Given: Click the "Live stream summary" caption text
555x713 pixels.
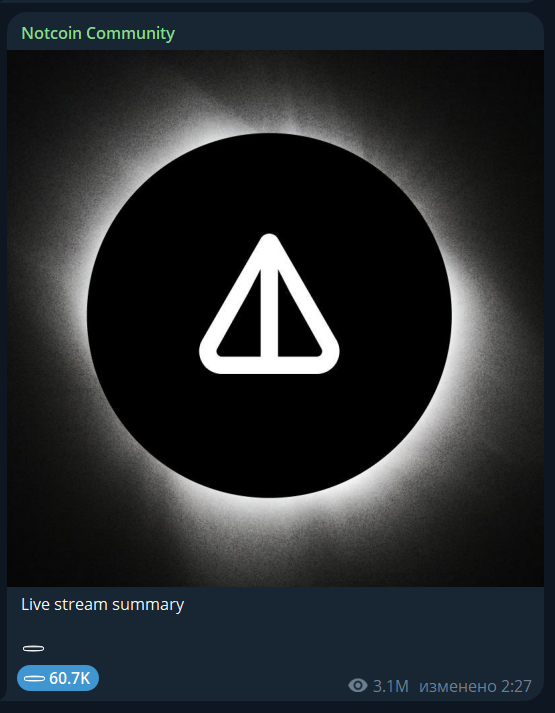Looking at the screenshot, I should click(x=102, y=605).
